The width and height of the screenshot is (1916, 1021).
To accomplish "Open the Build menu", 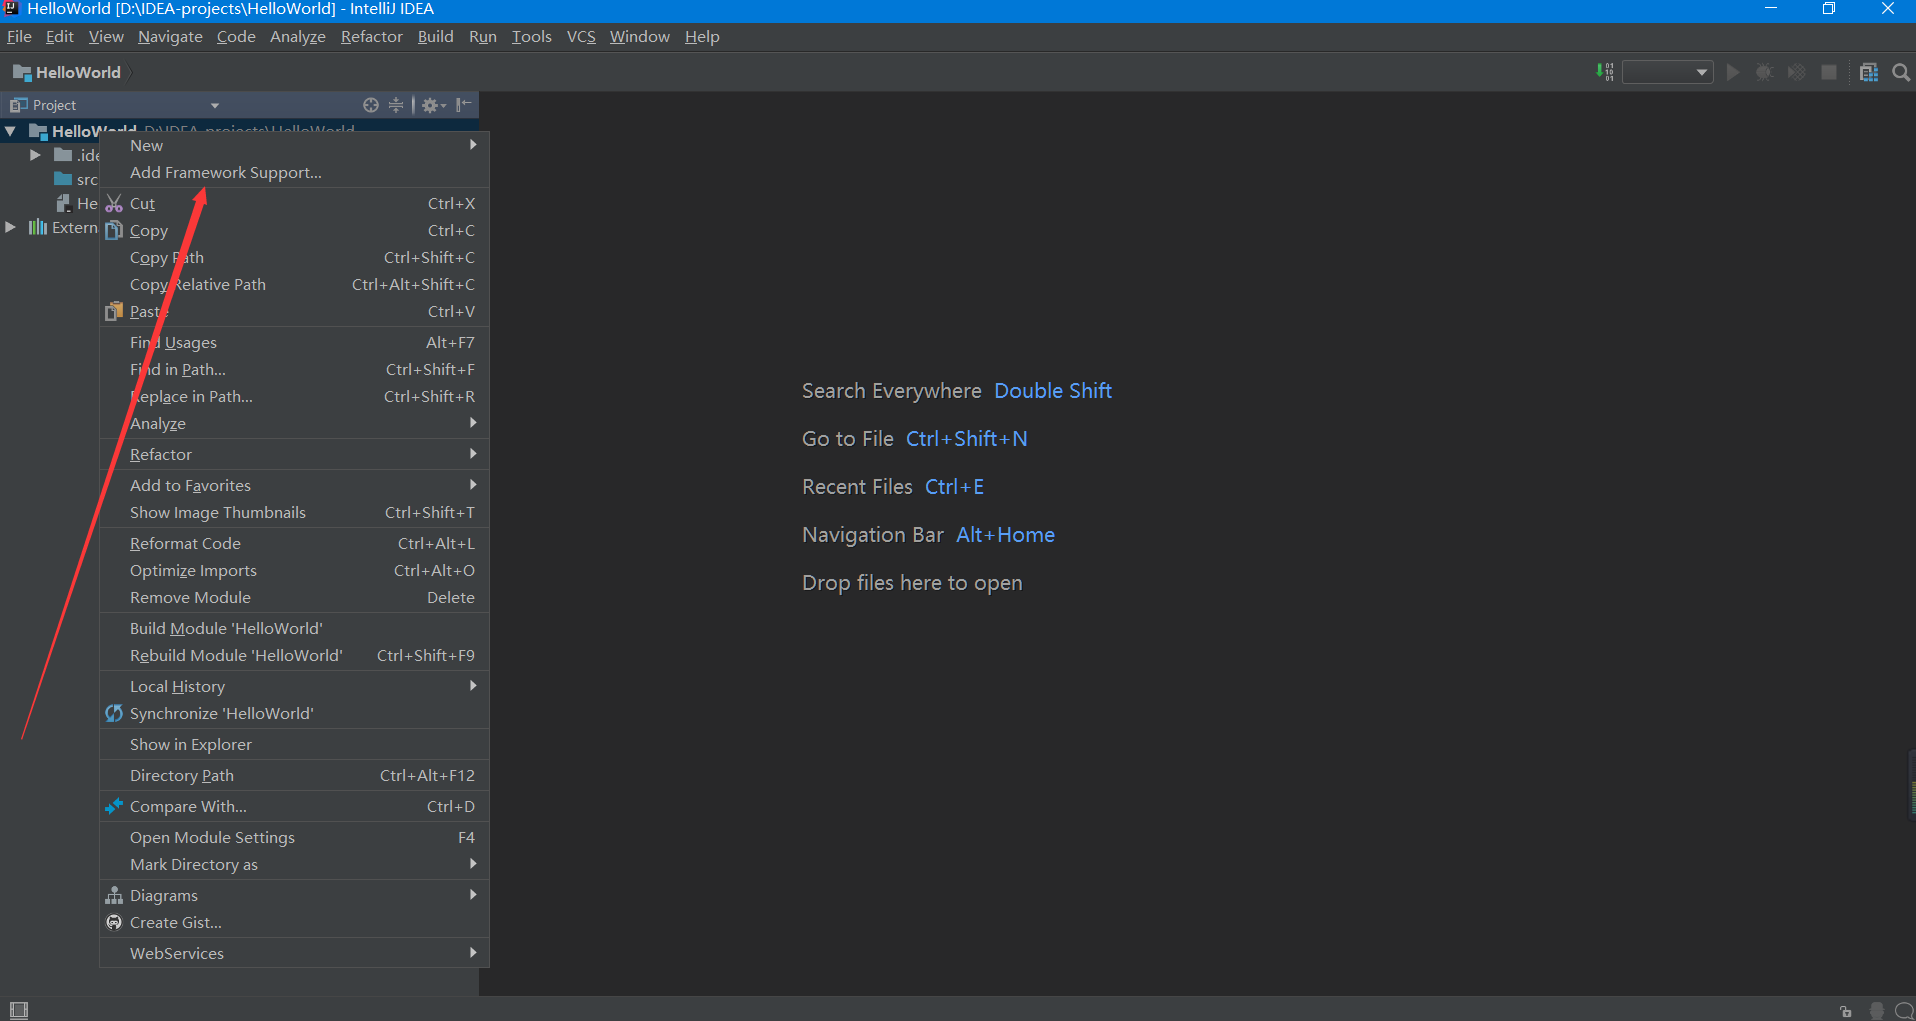I will (435, 36).
